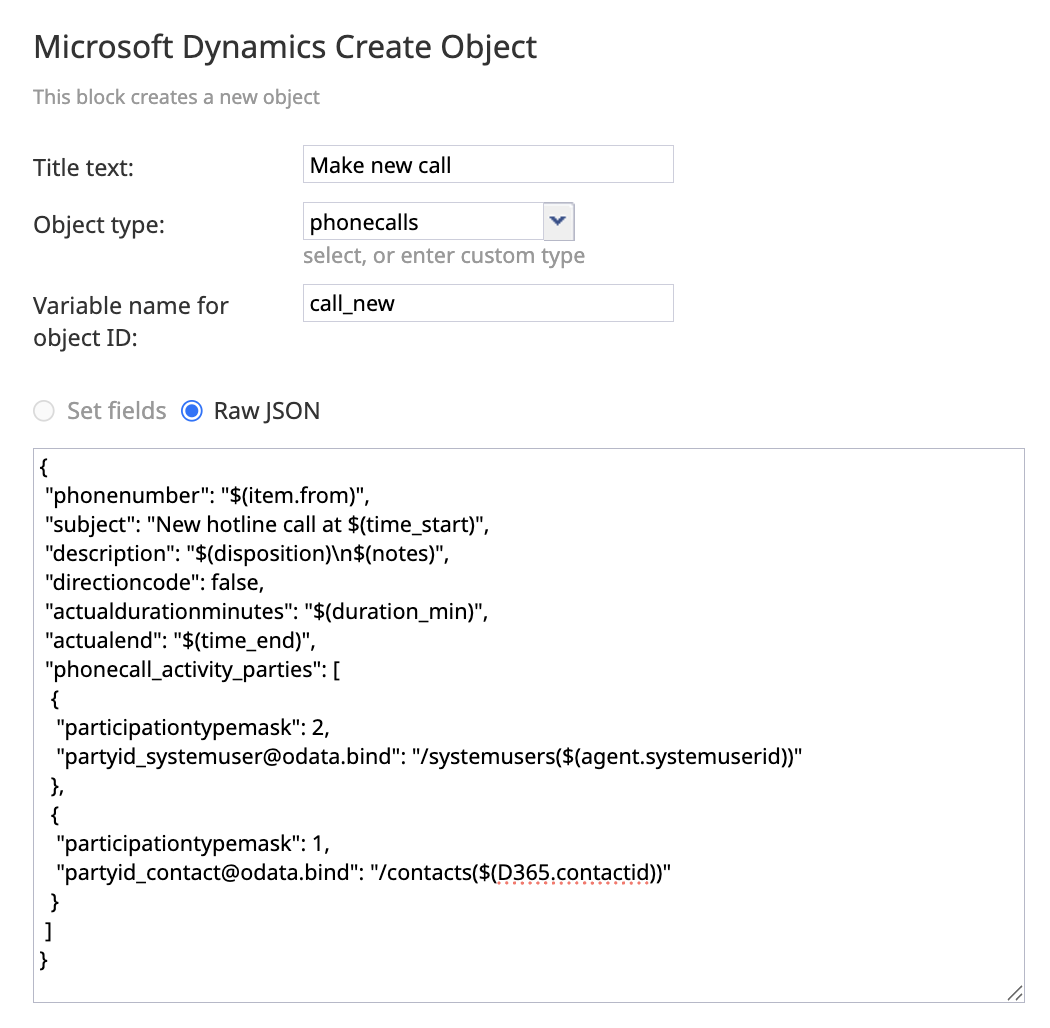The height and width of the screenshot is (1028, 1050).
Task: Click the call_new variable name field
Action: click(x=487, y=302)
